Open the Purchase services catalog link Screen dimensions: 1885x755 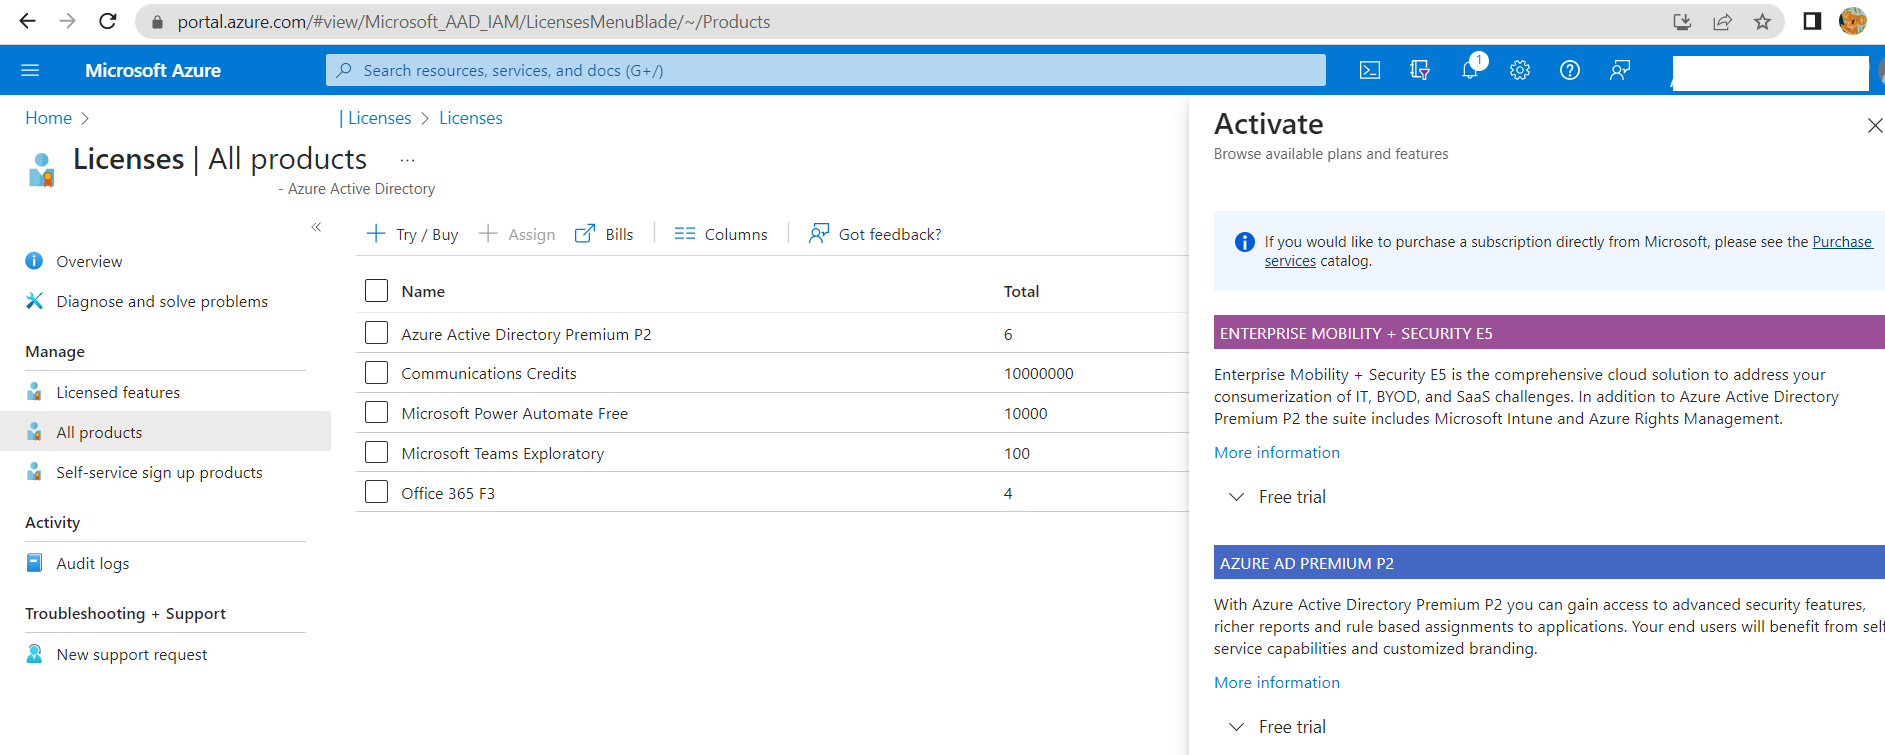click(1841, 242)
